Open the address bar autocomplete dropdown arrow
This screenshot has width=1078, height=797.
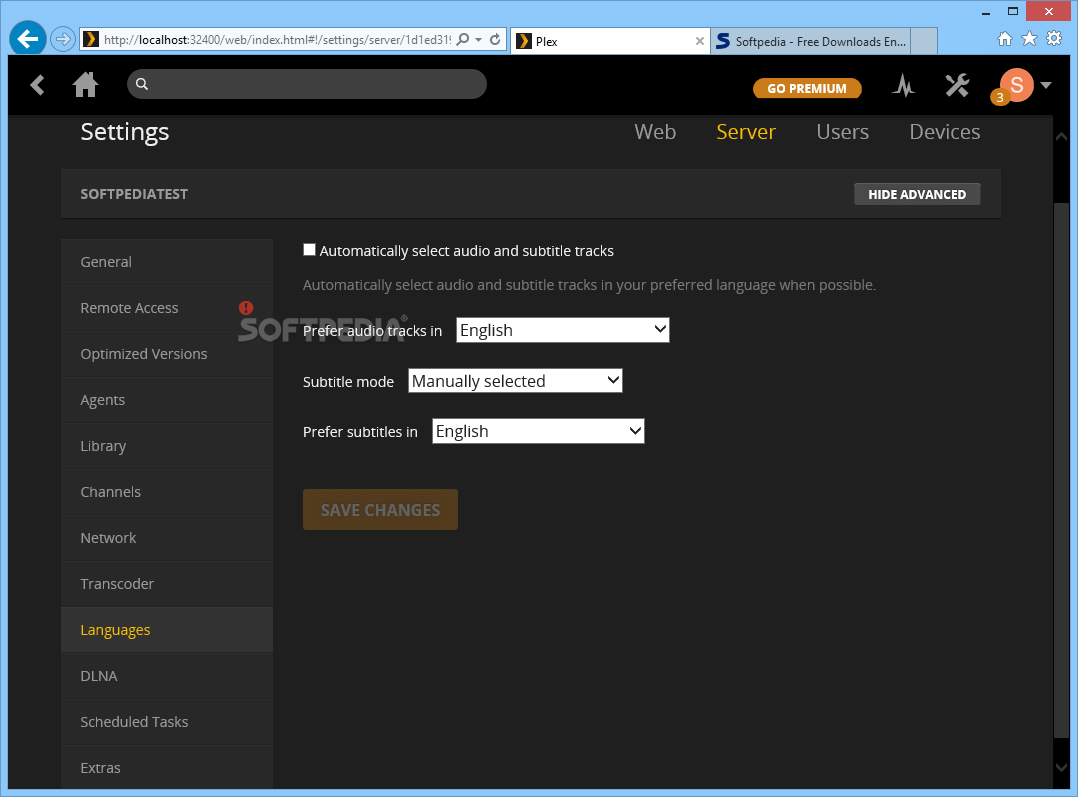pos(478,40)
